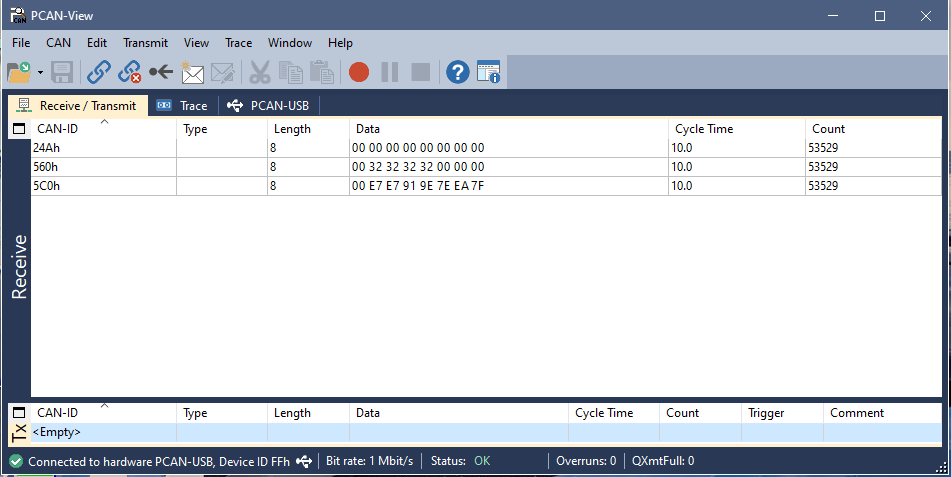This screenshot has height=477, width=951.
Task: Select the 24Ah message row
Action: pos(486,147)
